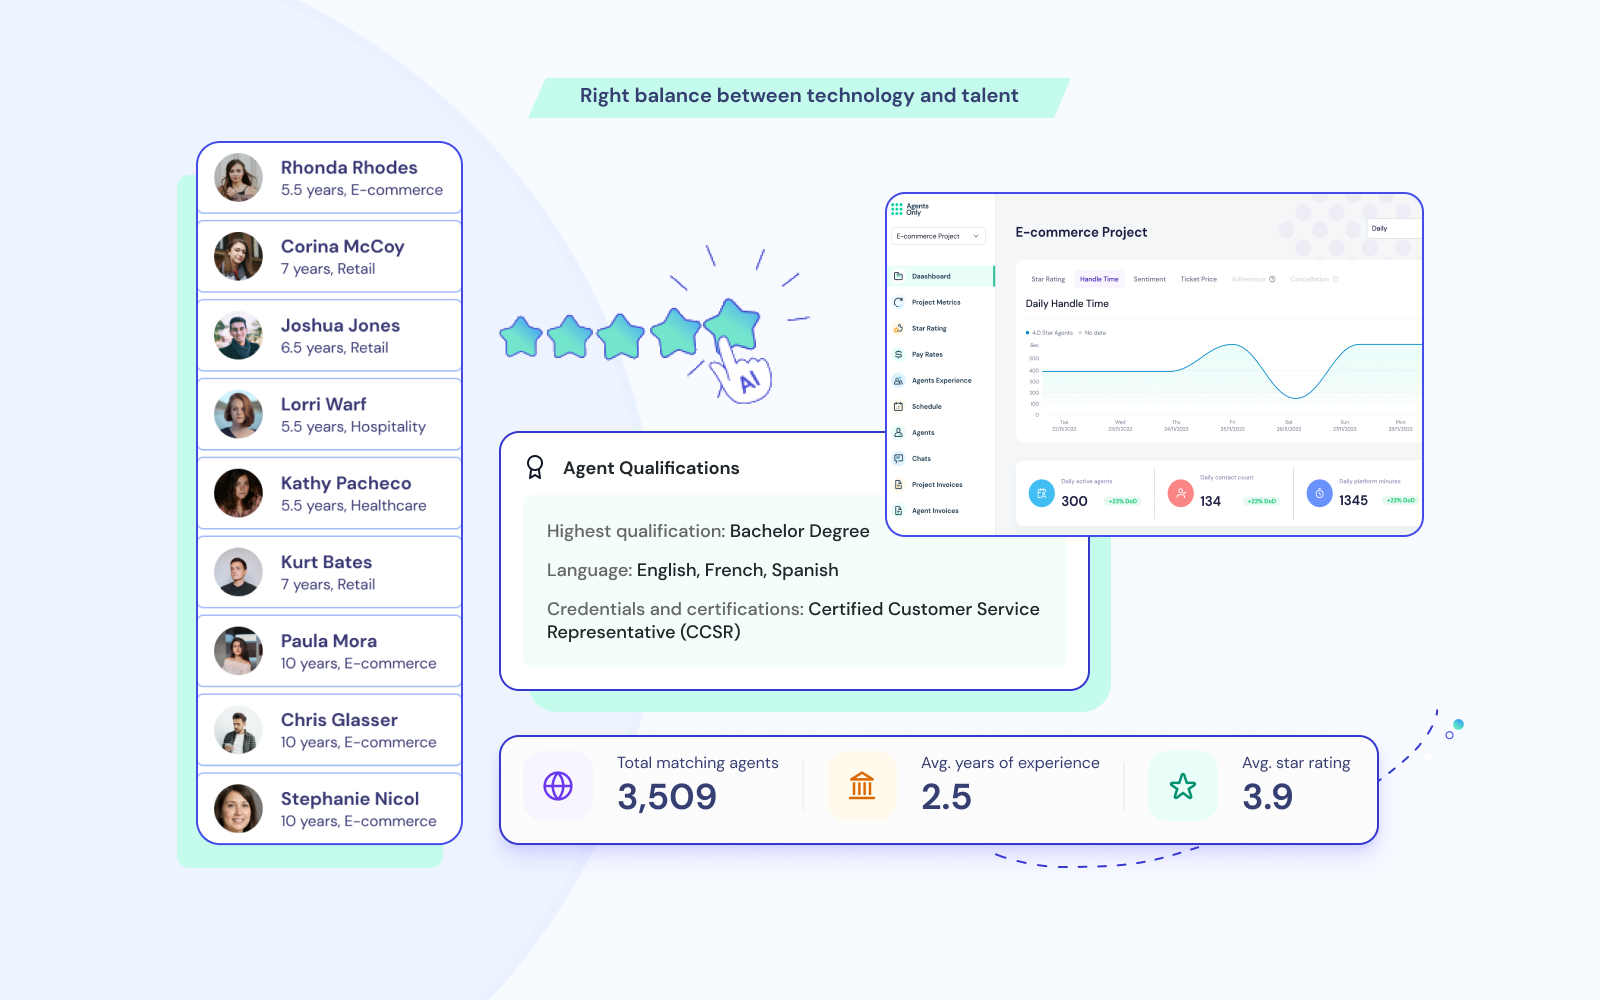Click the stopwatch icon for Daily platform minutes
The image size is (1600, 1000).
[x=1320, y=493]
